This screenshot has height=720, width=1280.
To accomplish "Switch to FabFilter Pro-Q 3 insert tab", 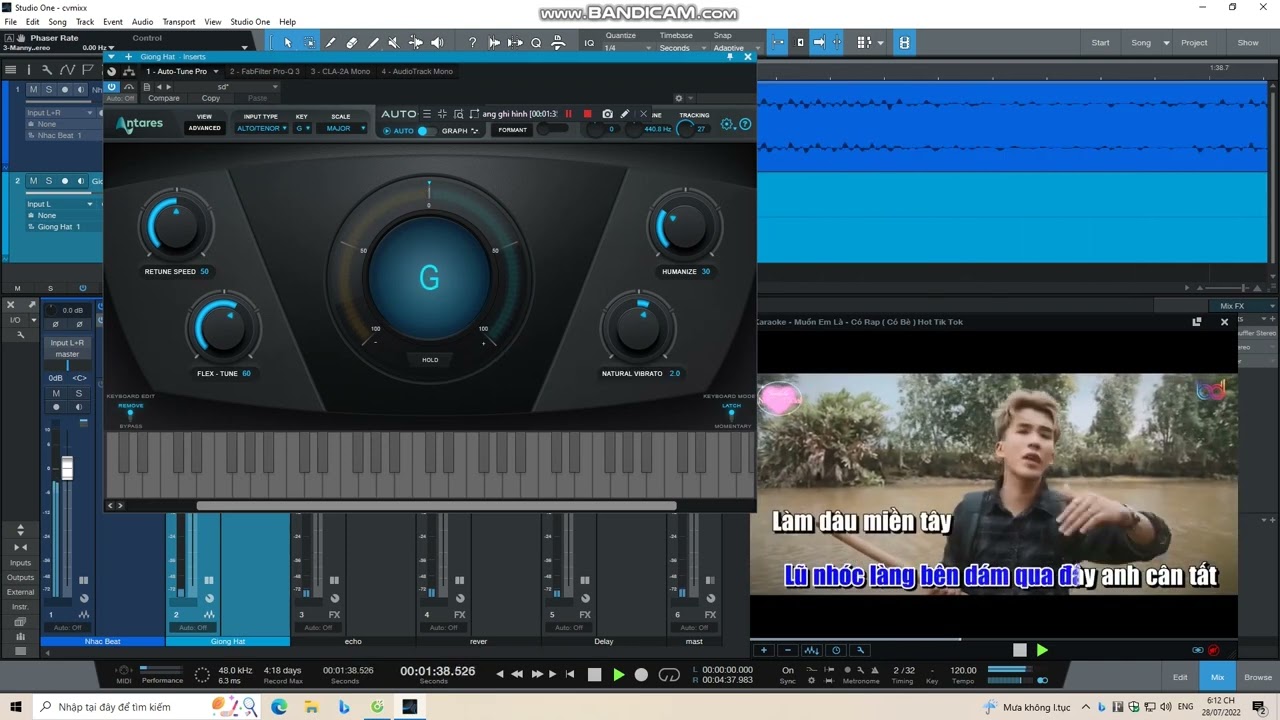I will click(264, 72).
